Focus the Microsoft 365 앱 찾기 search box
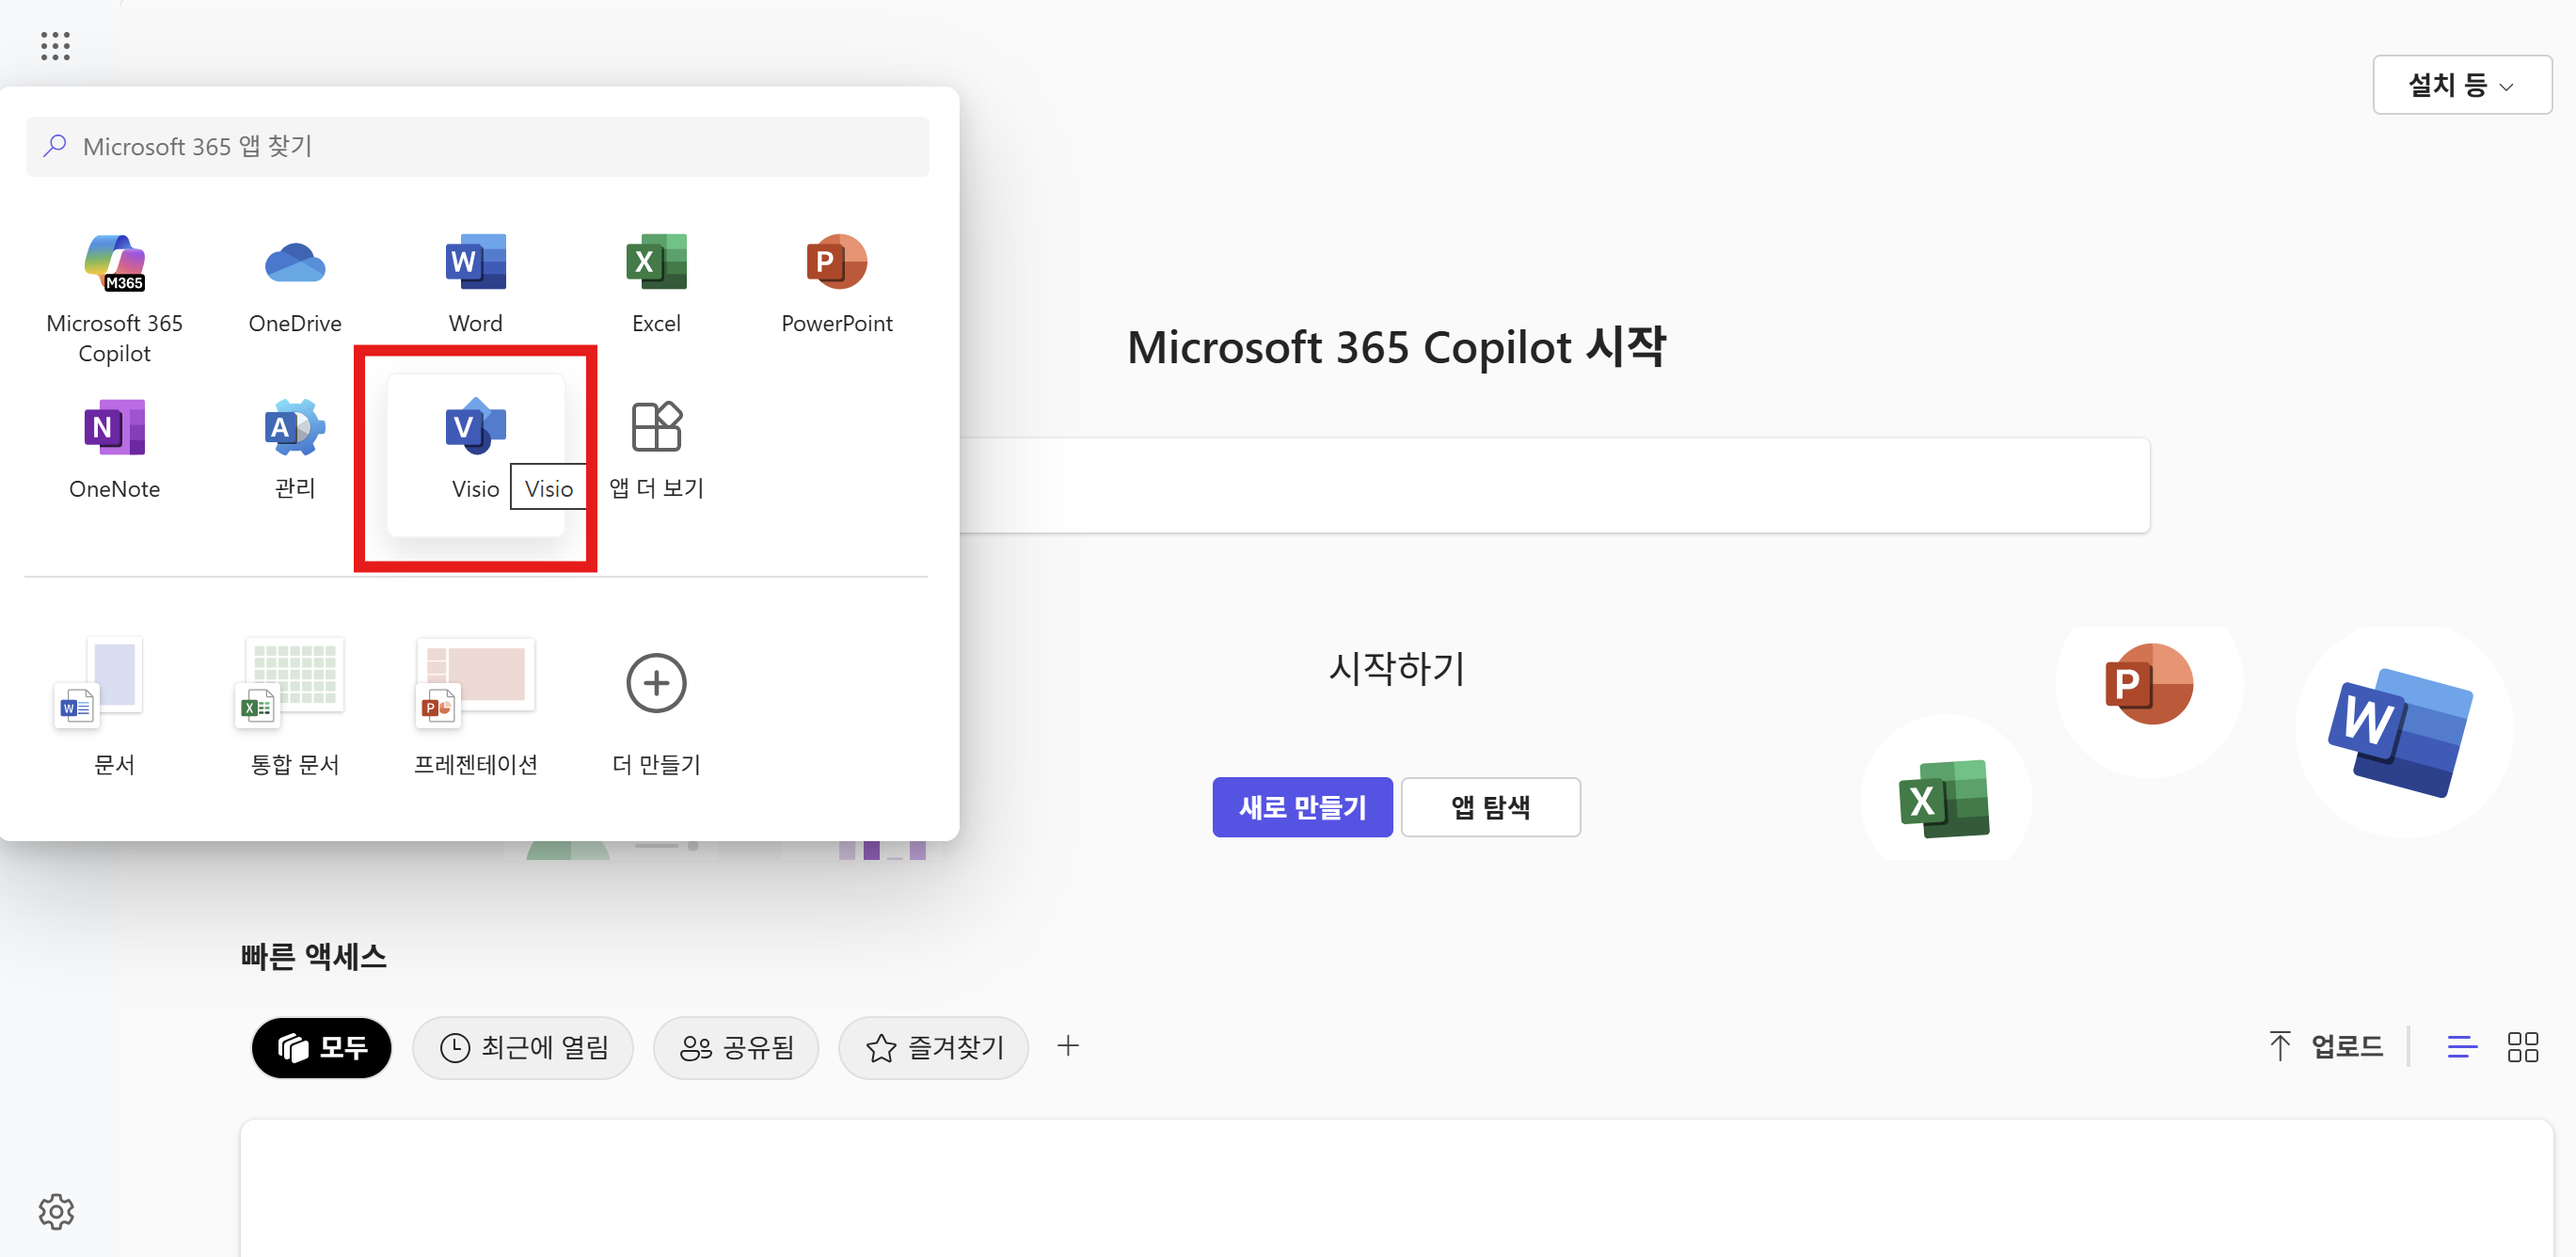The image size is (2576, 1257). click(477, 147)
